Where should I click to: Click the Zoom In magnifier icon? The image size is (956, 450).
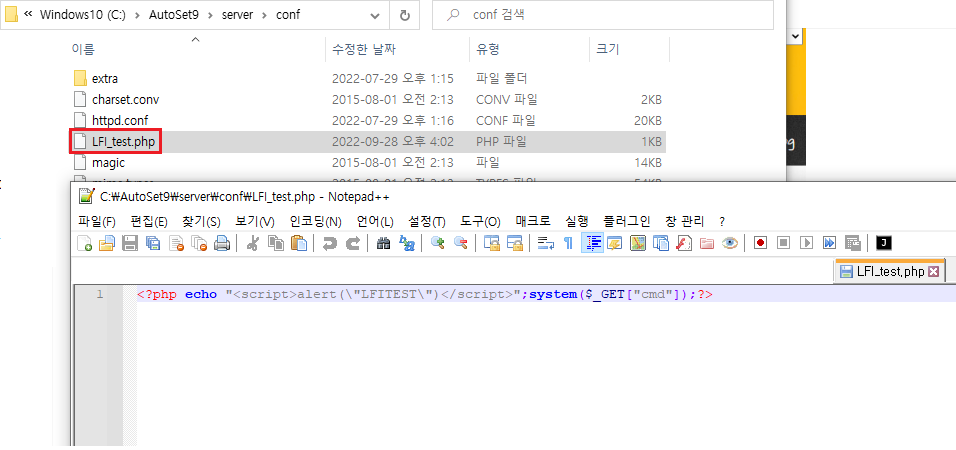tap(437, 243)
